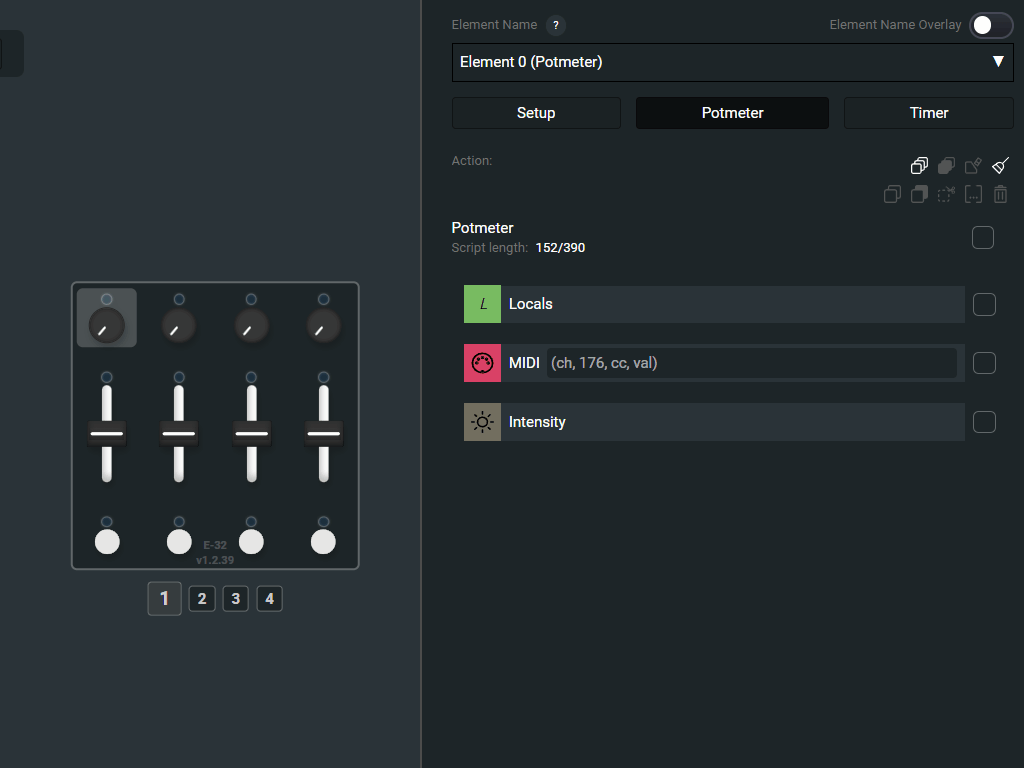Switch to the Timer tab
The image size is (1024, 768).
coord(928,113)
